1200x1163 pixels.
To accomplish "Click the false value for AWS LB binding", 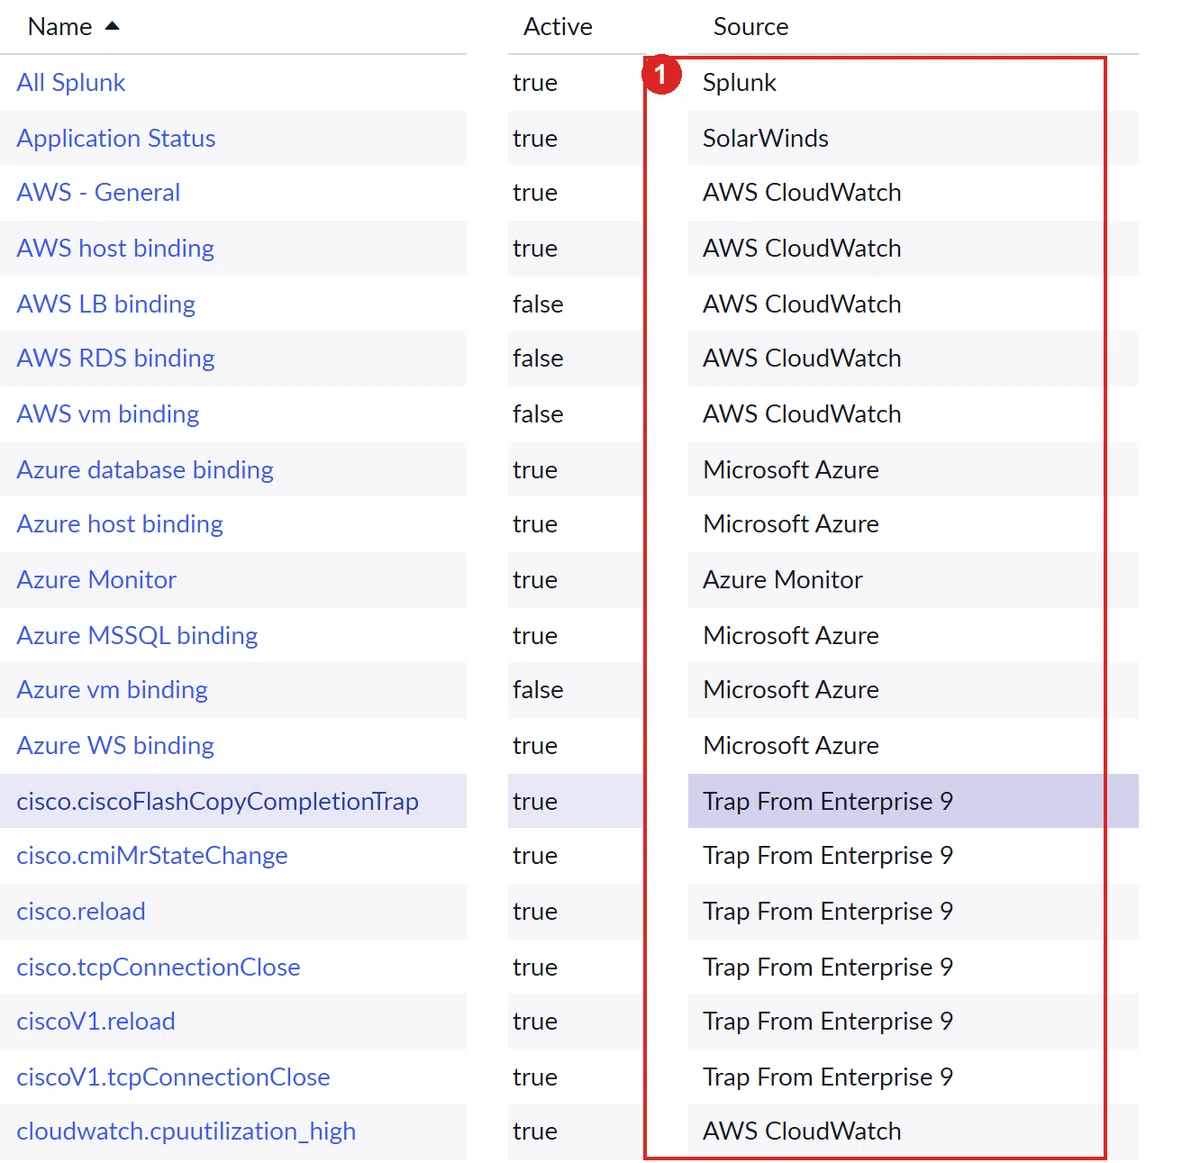I will click(x=538, y=304).
